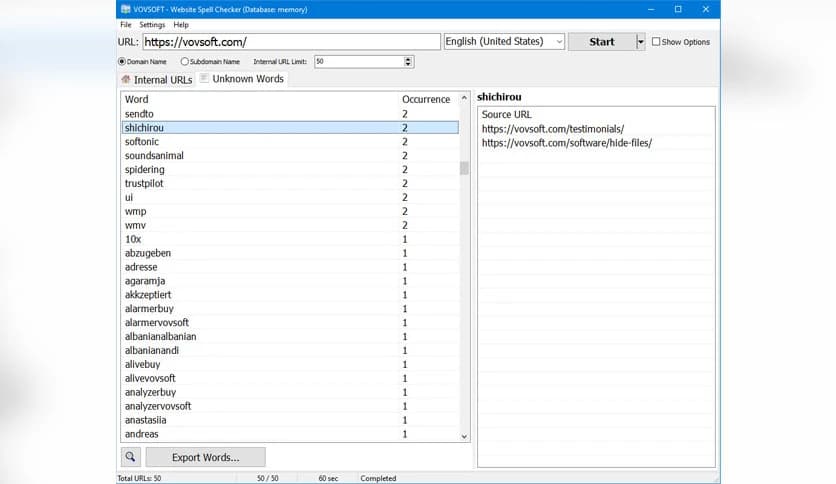Select the word 'akkzeptiert' row
The image size is (836, 484).
coord(290,294)
